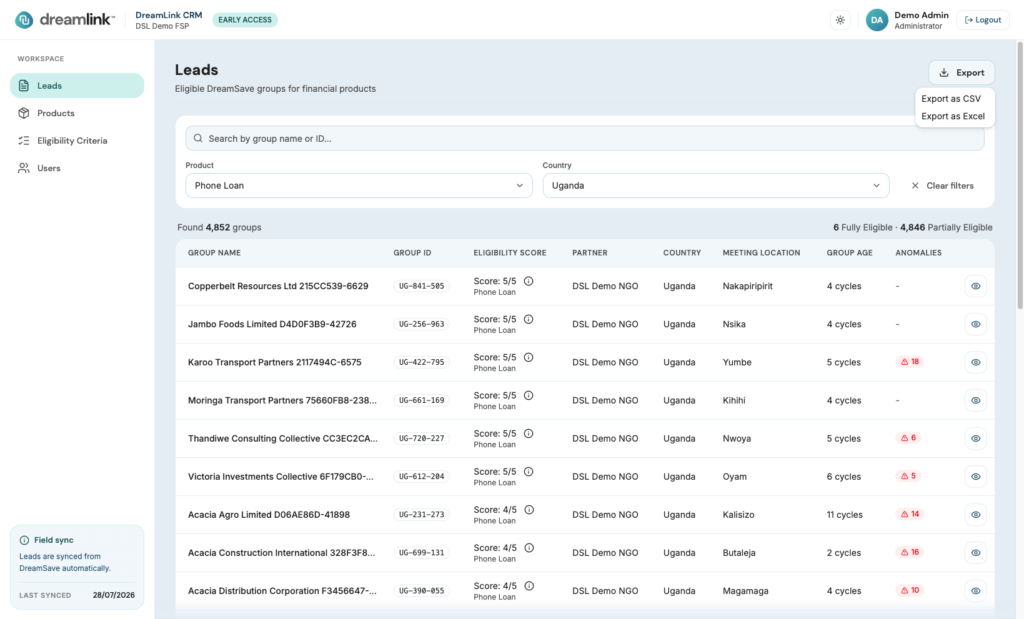Open info icon for Karoo Transport score
The image size is (1024, 619).
pos(528,357)
